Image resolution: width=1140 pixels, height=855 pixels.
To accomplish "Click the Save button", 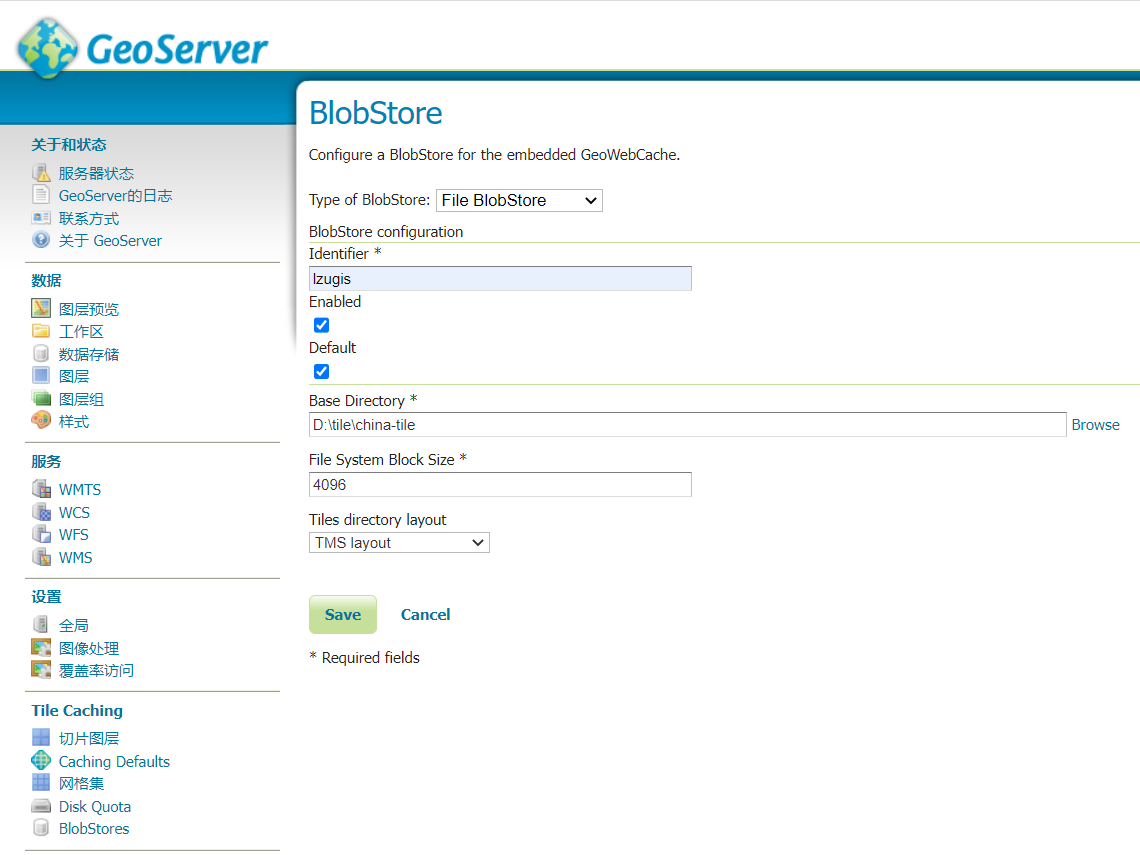I will [343, 614].
